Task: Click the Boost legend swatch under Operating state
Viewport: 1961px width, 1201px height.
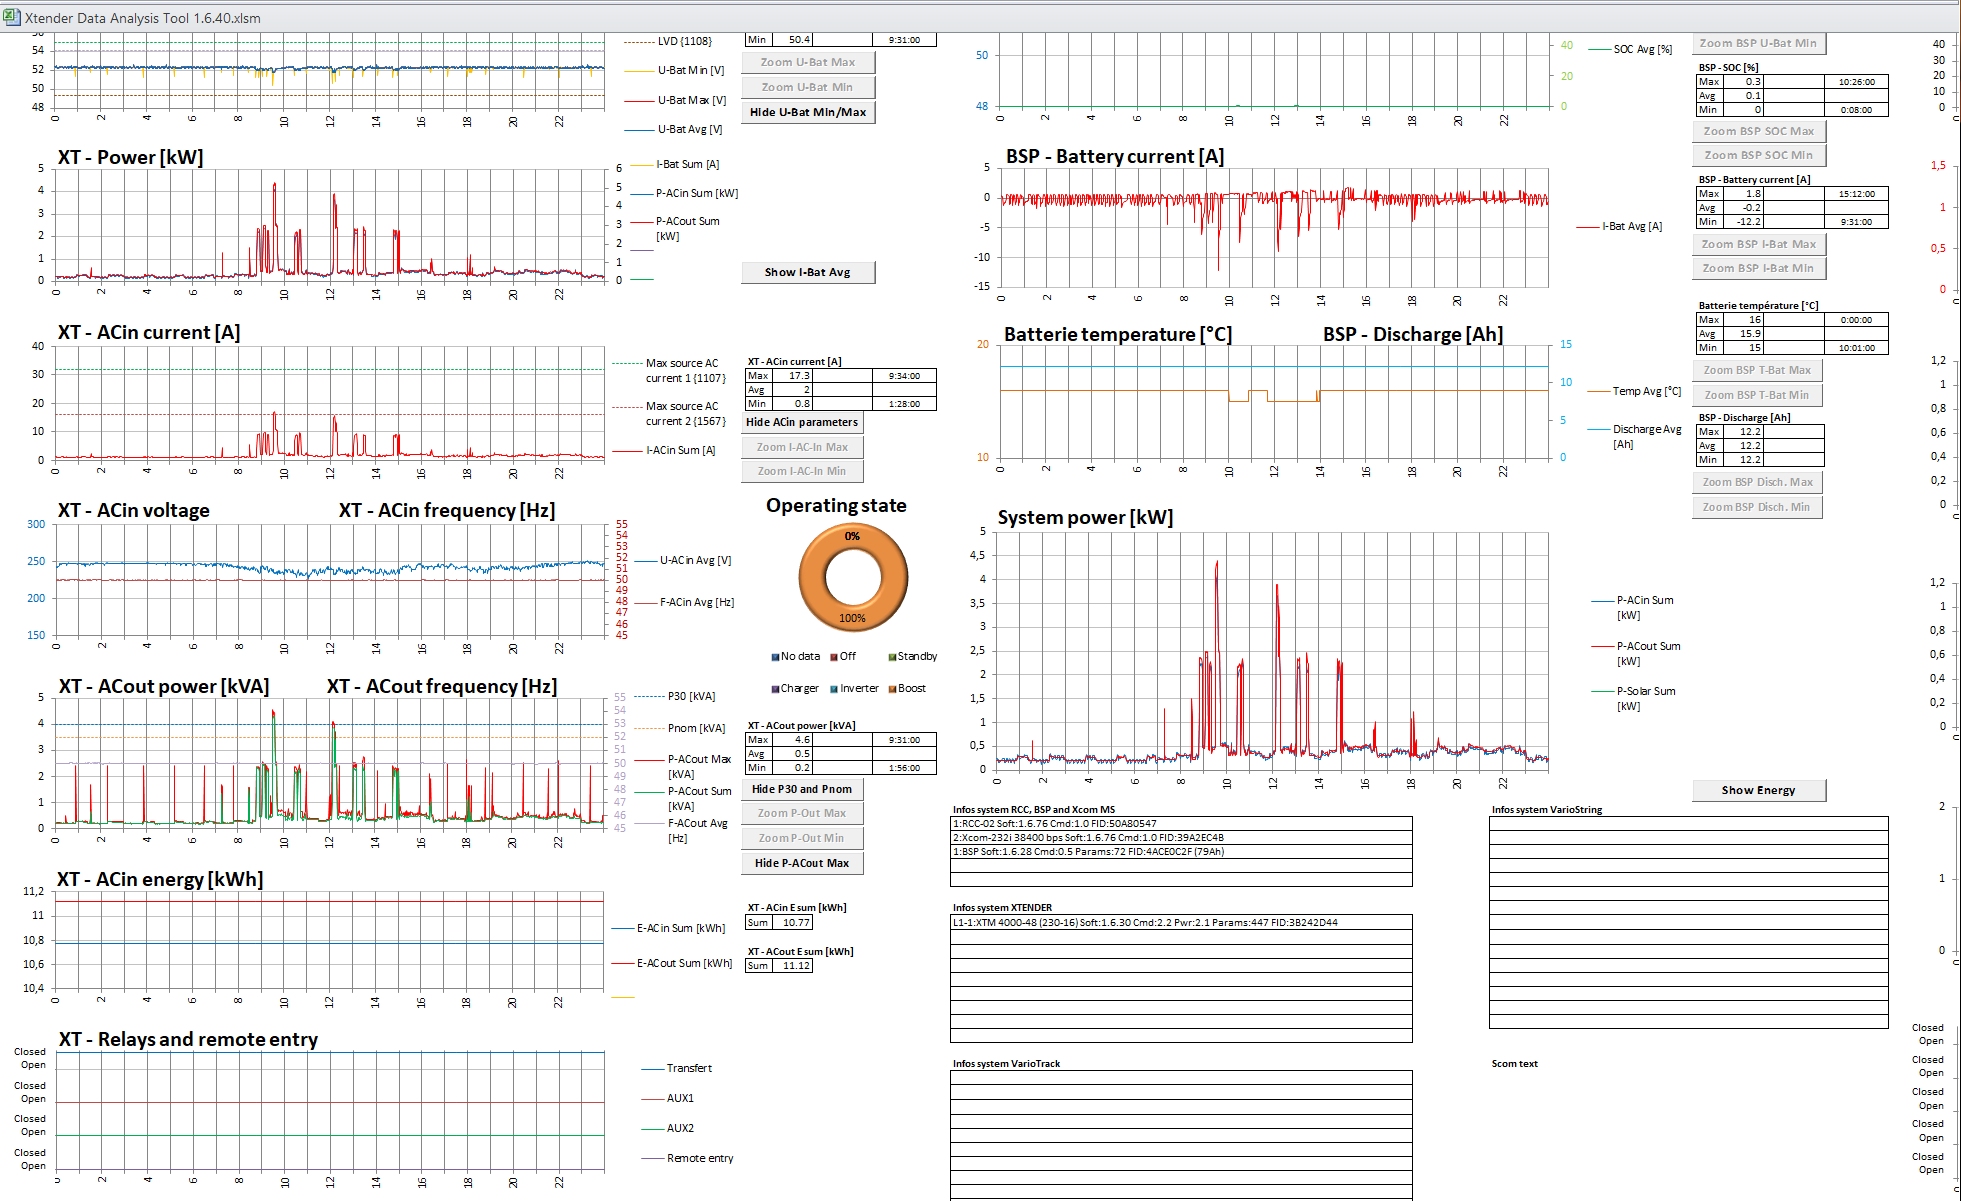Action: tap(892, 689)
